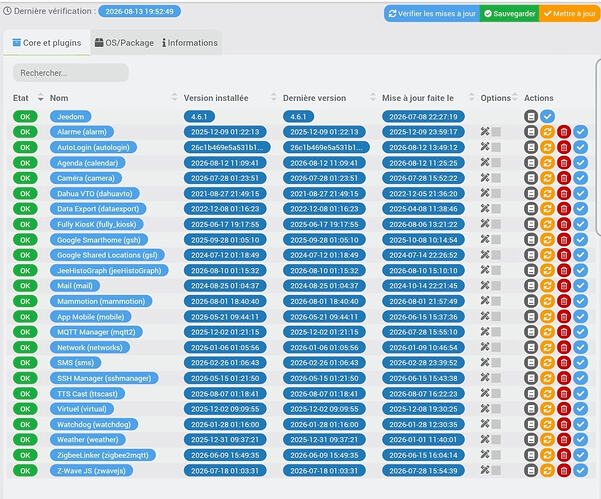Click update date 2022-12-05 21:36:20

click(x=423, y=194)
